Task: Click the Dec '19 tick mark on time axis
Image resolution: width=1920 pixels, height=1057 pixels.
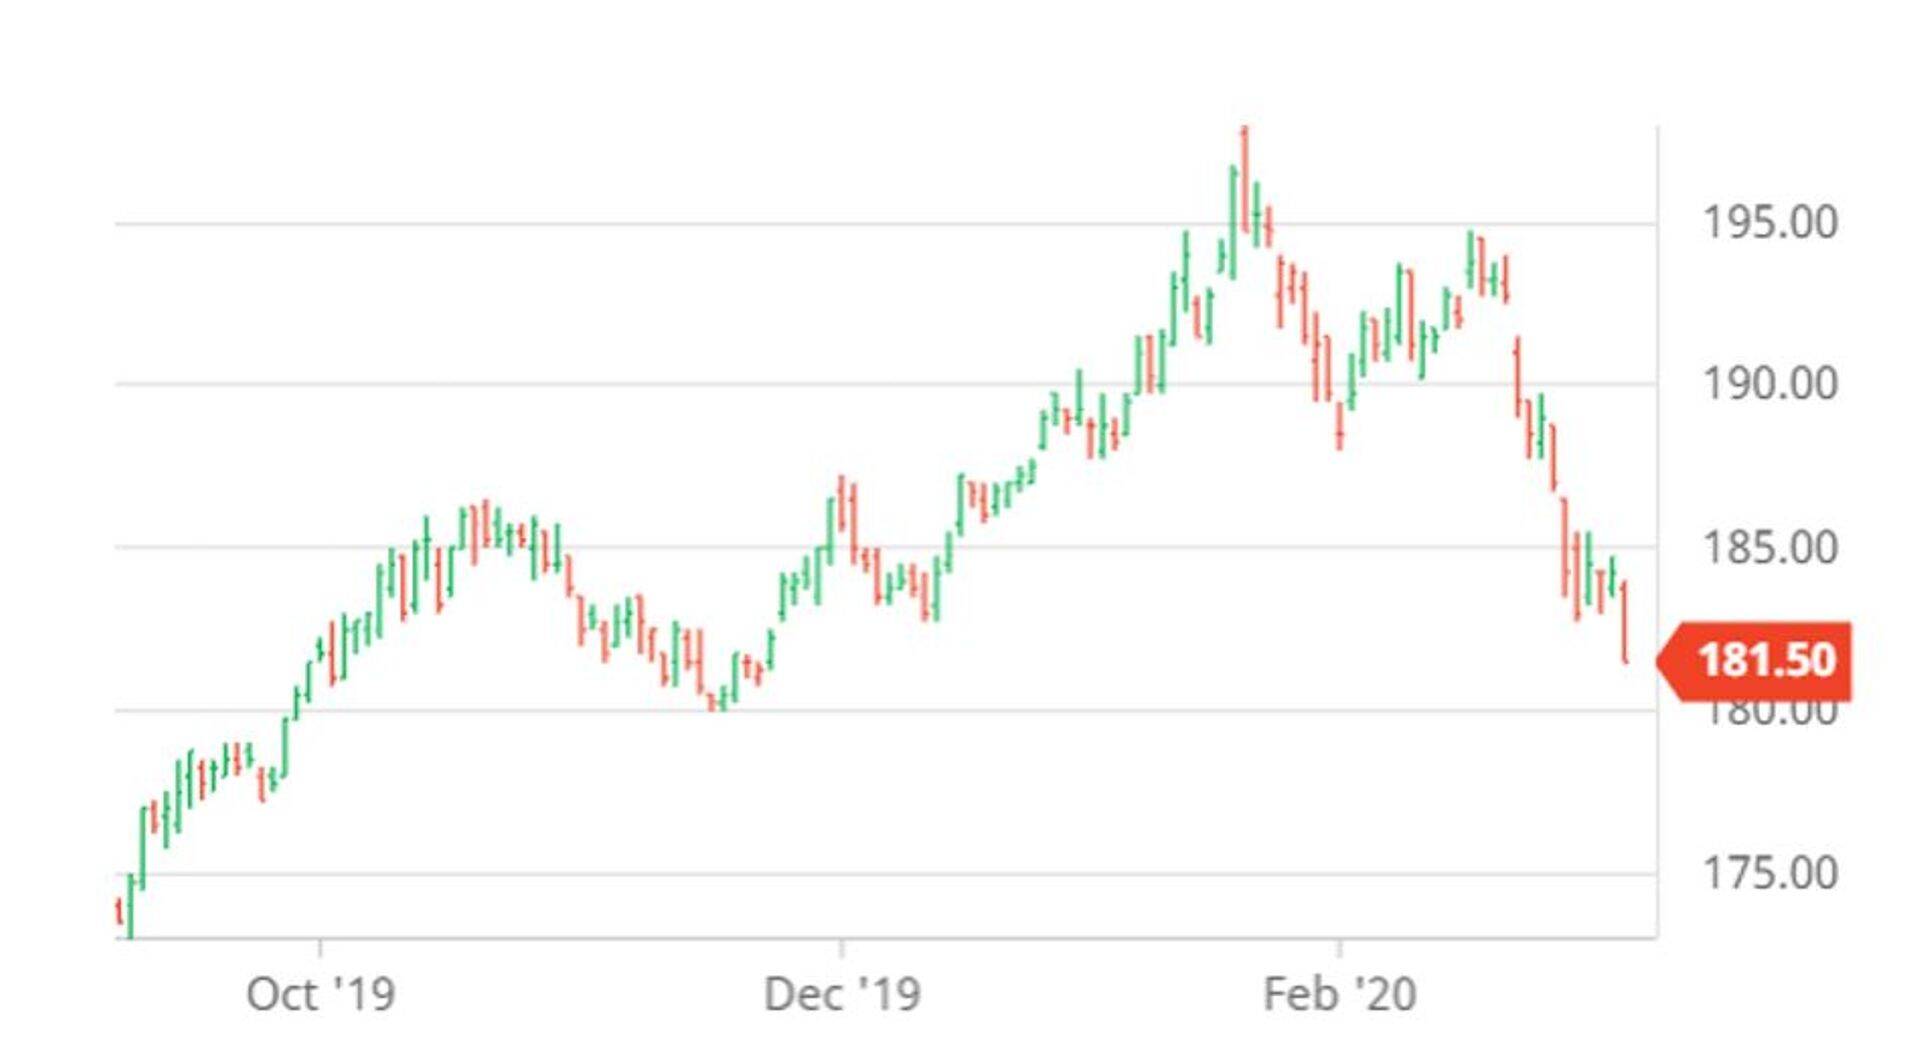Action: (841, 945)
